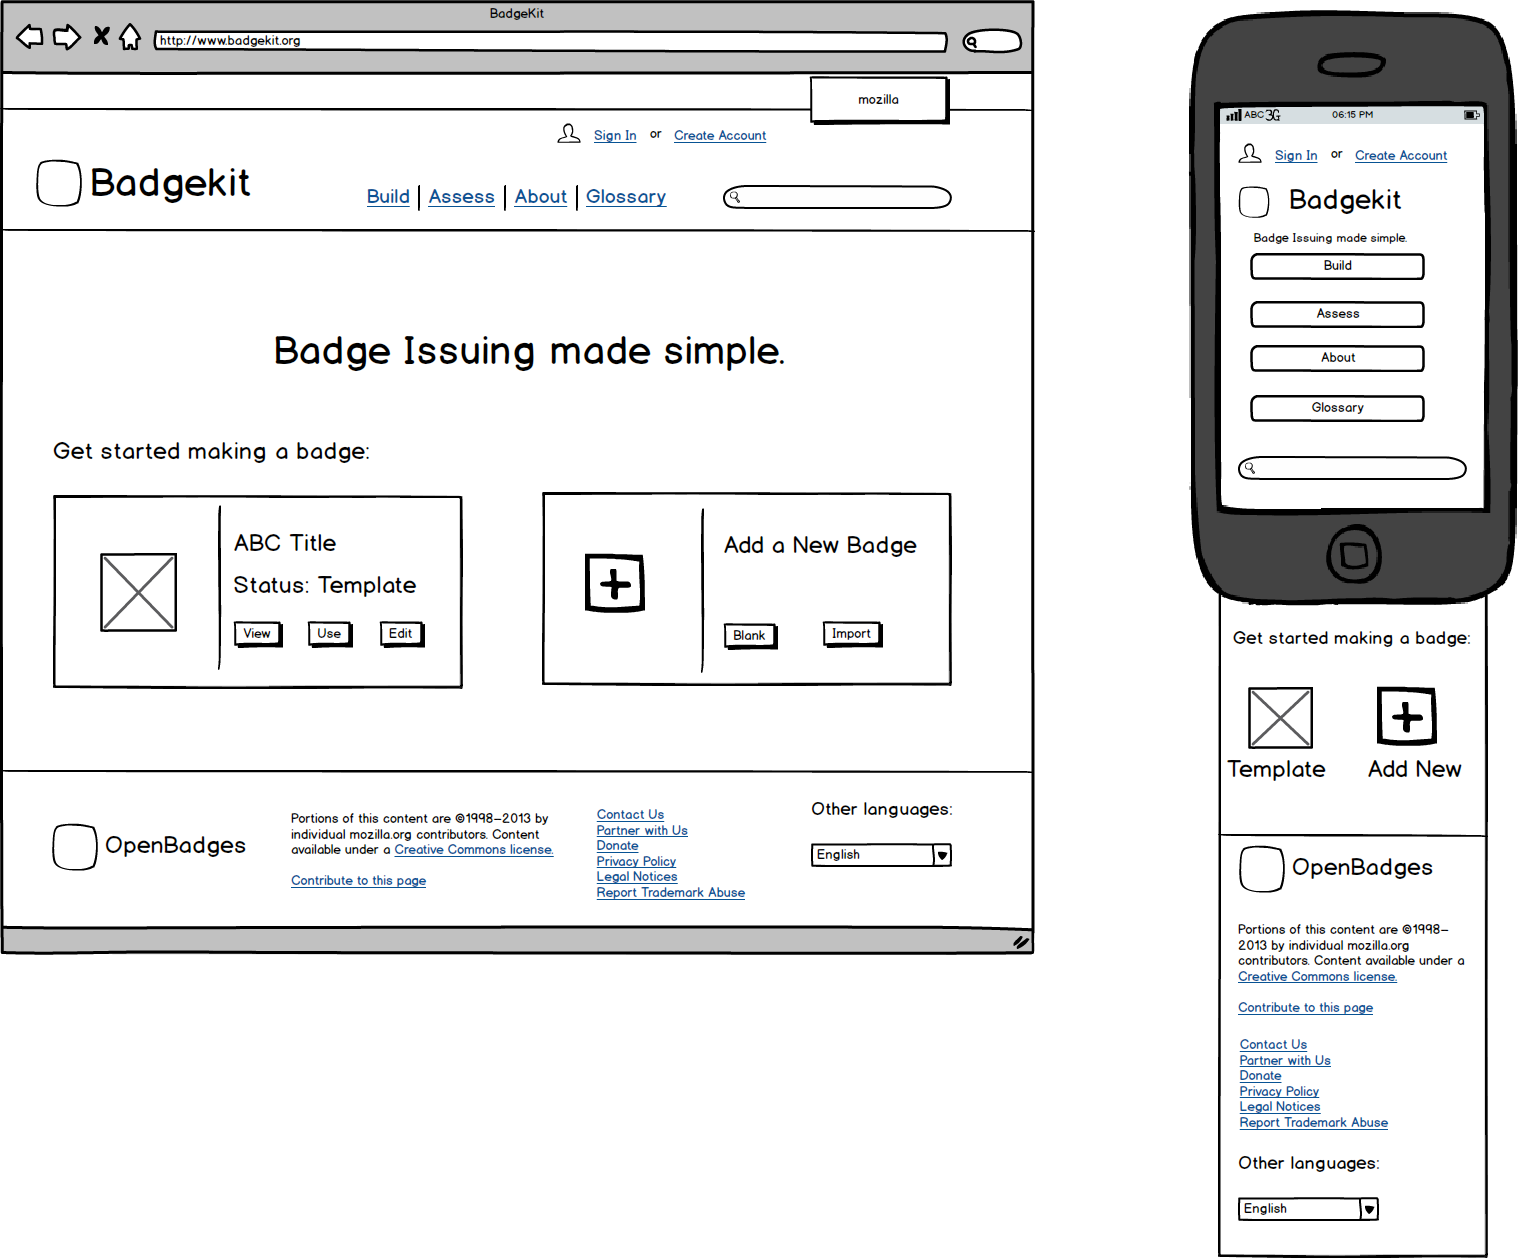1523x1258 pixels.
Task: Click the phone home button
Action: (1354, 554)
